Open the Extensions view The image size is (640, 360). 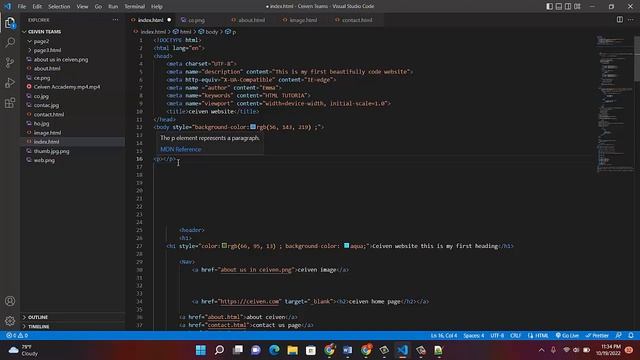(10, 102)
